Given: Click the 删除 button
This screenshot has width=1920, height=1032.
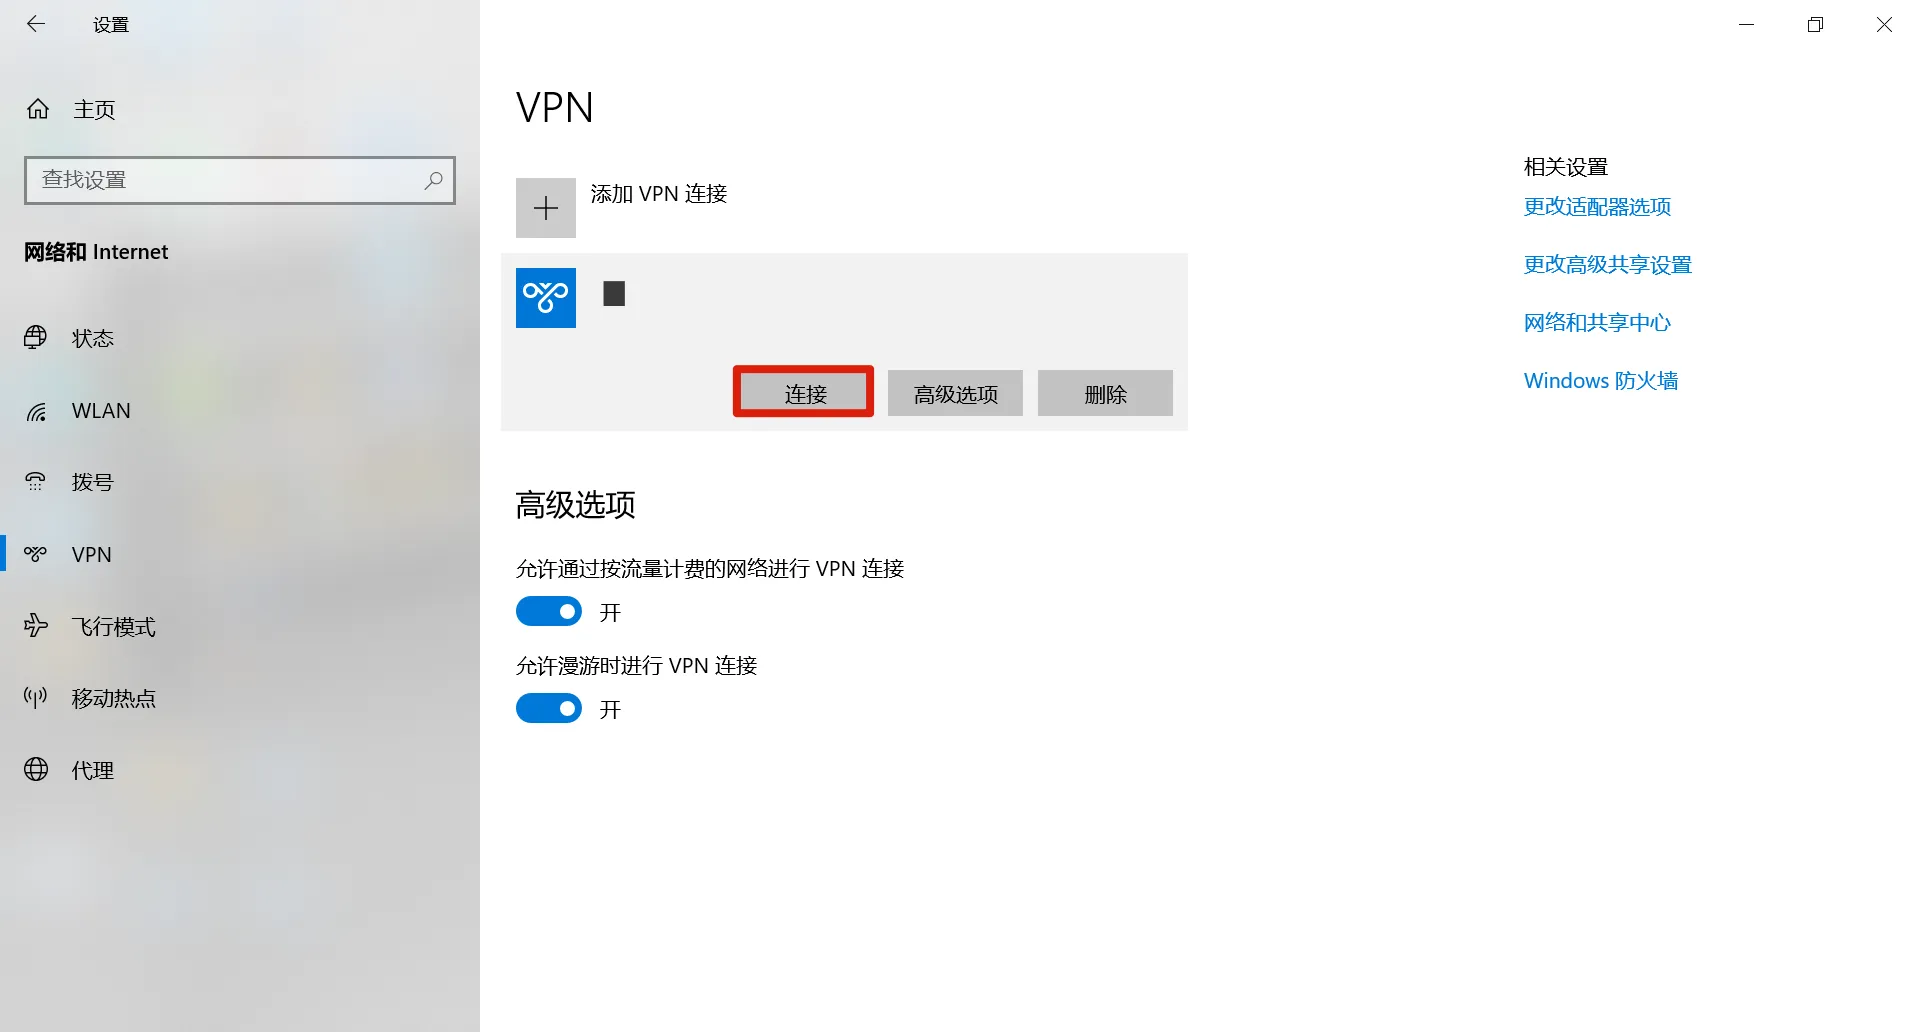Looking at the screenshot, I should (x=1105, y=393).
